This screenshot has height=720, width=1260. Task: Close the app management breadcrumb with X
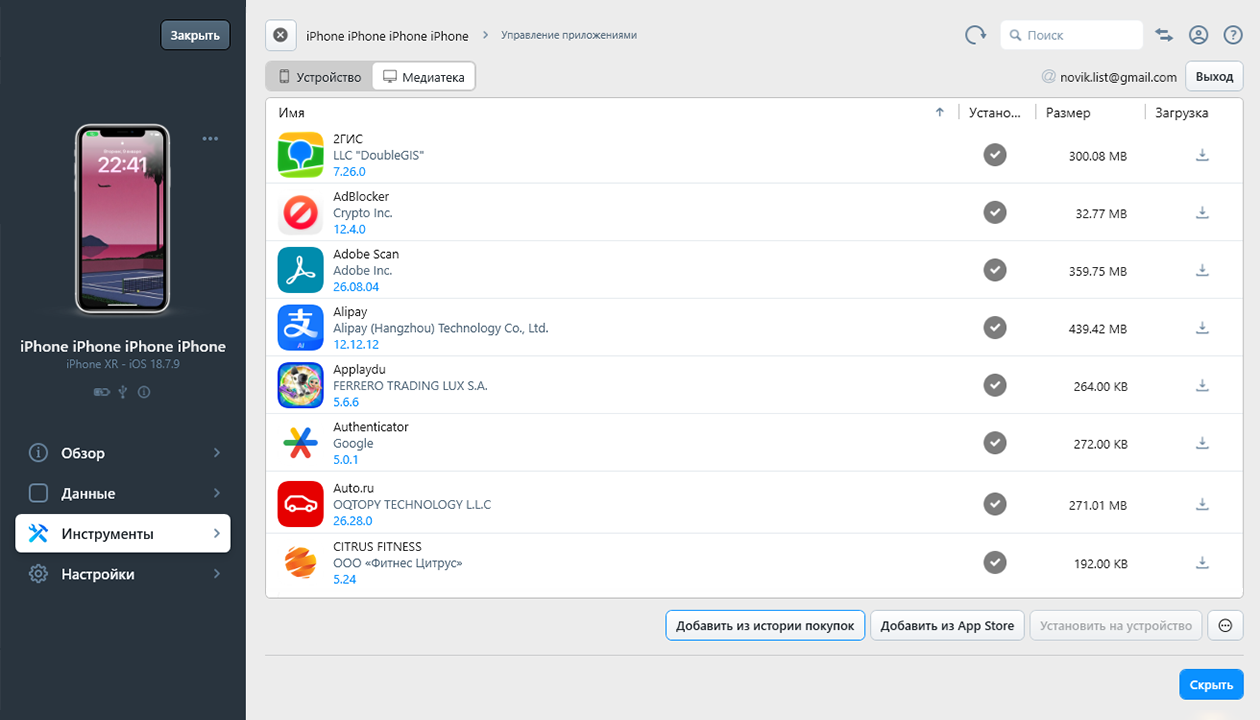pos(280,35)
